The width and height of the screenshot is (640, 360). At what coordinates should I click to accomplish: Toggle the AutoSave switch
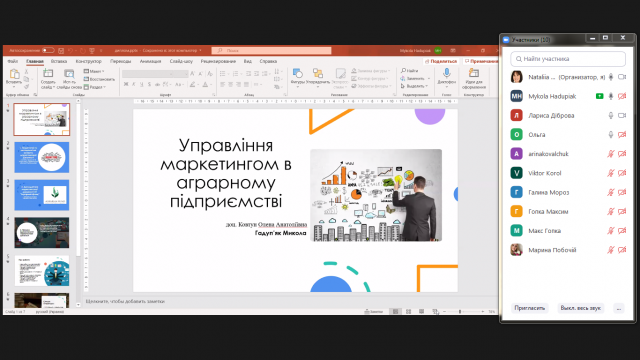(48, 50)
